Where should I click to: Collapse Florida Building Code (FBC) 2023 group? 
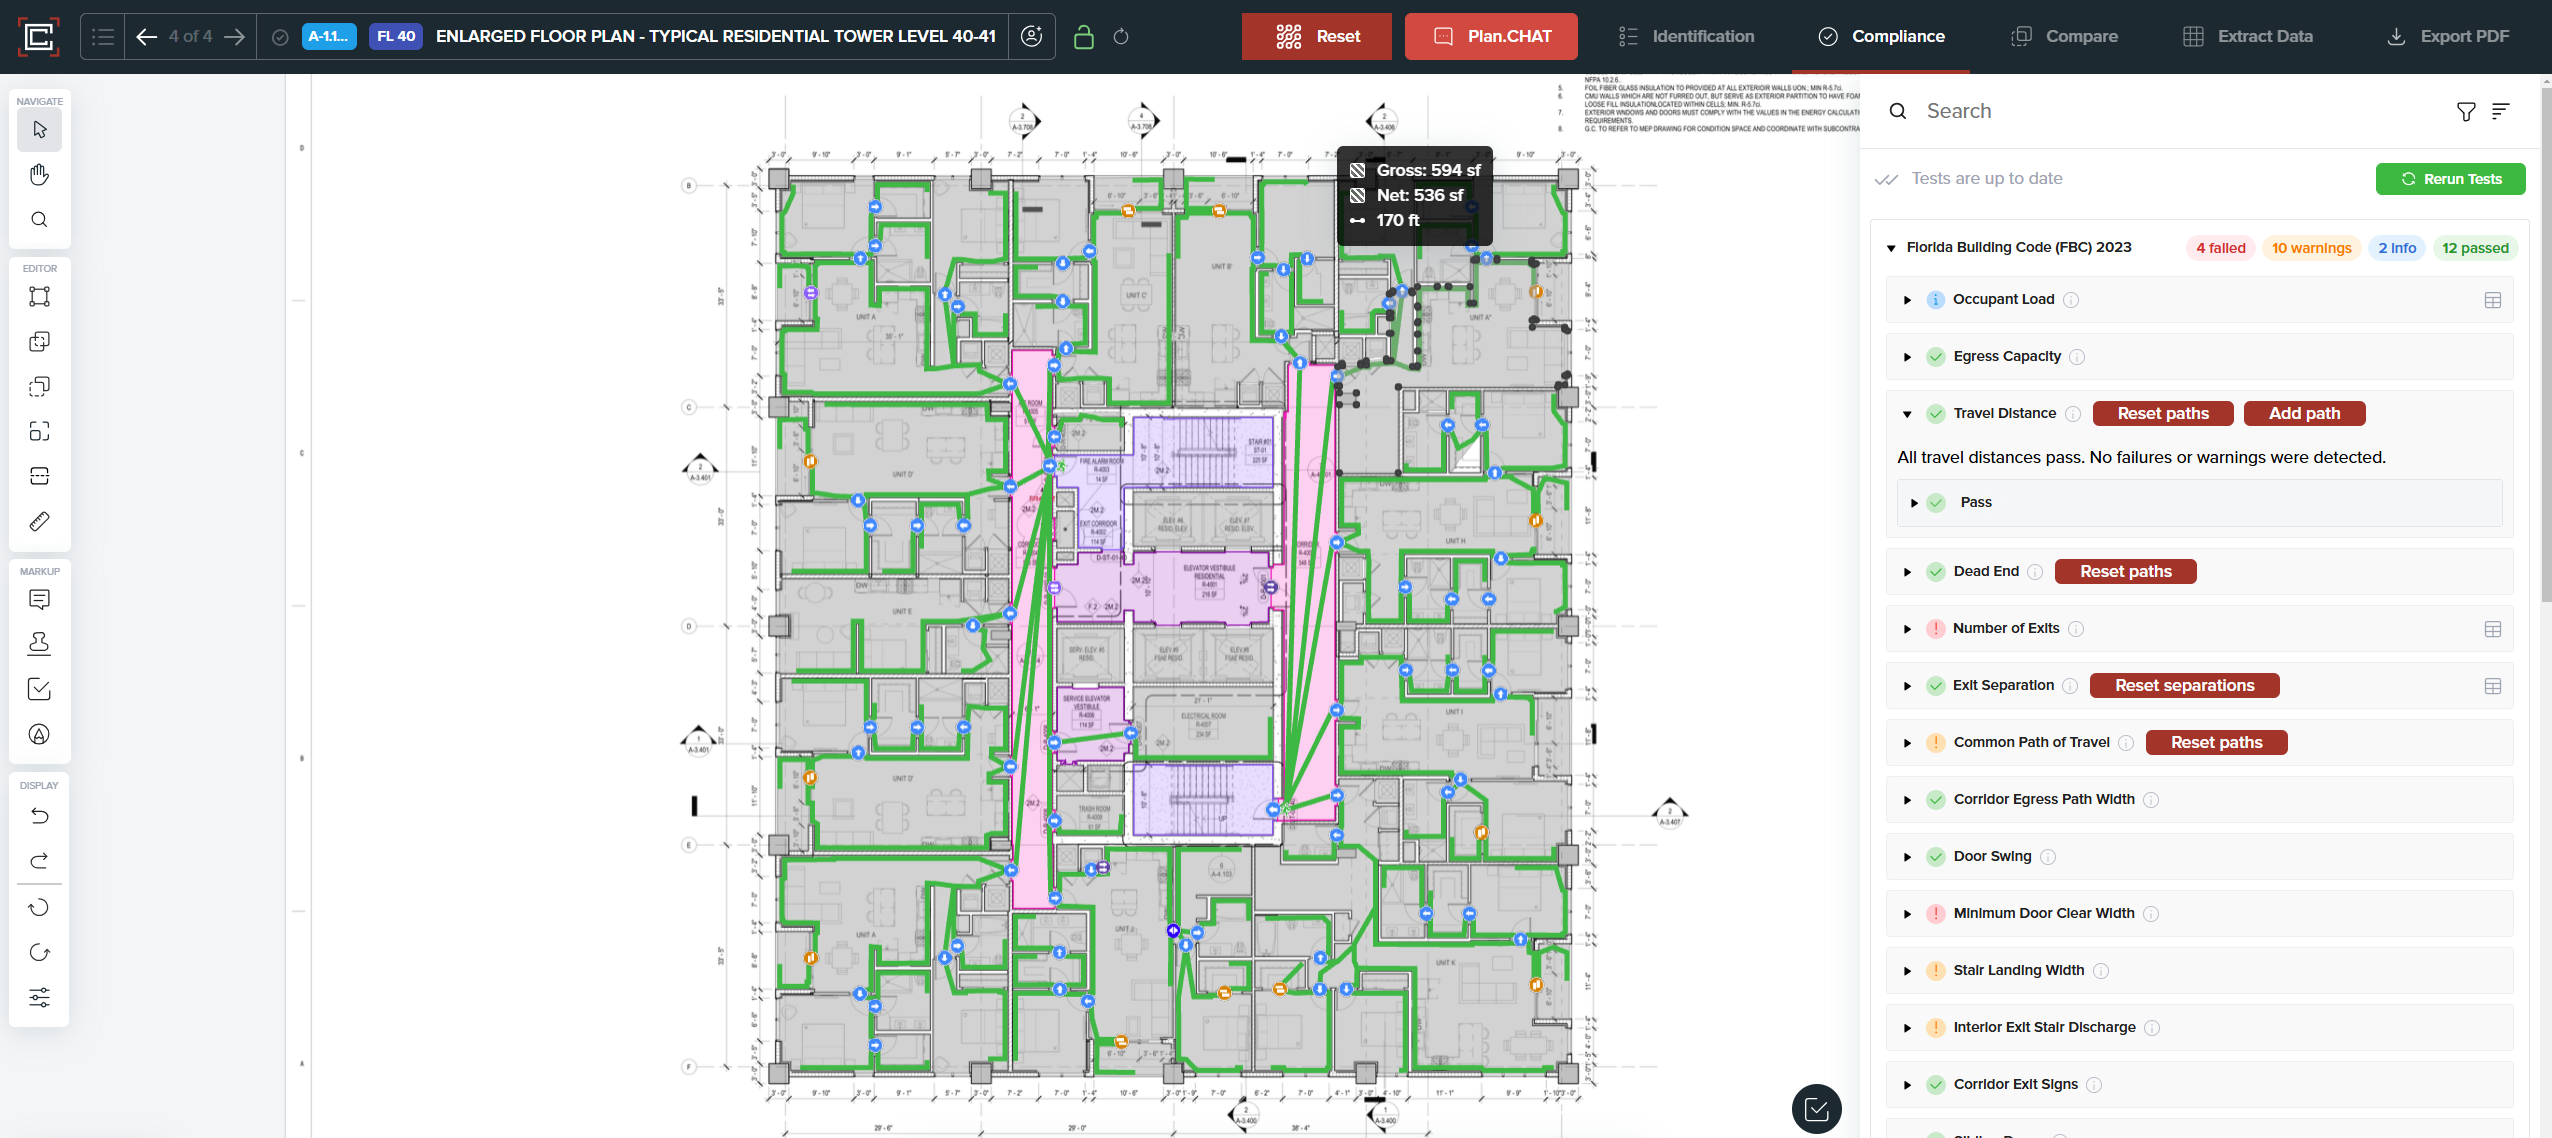1891,248
